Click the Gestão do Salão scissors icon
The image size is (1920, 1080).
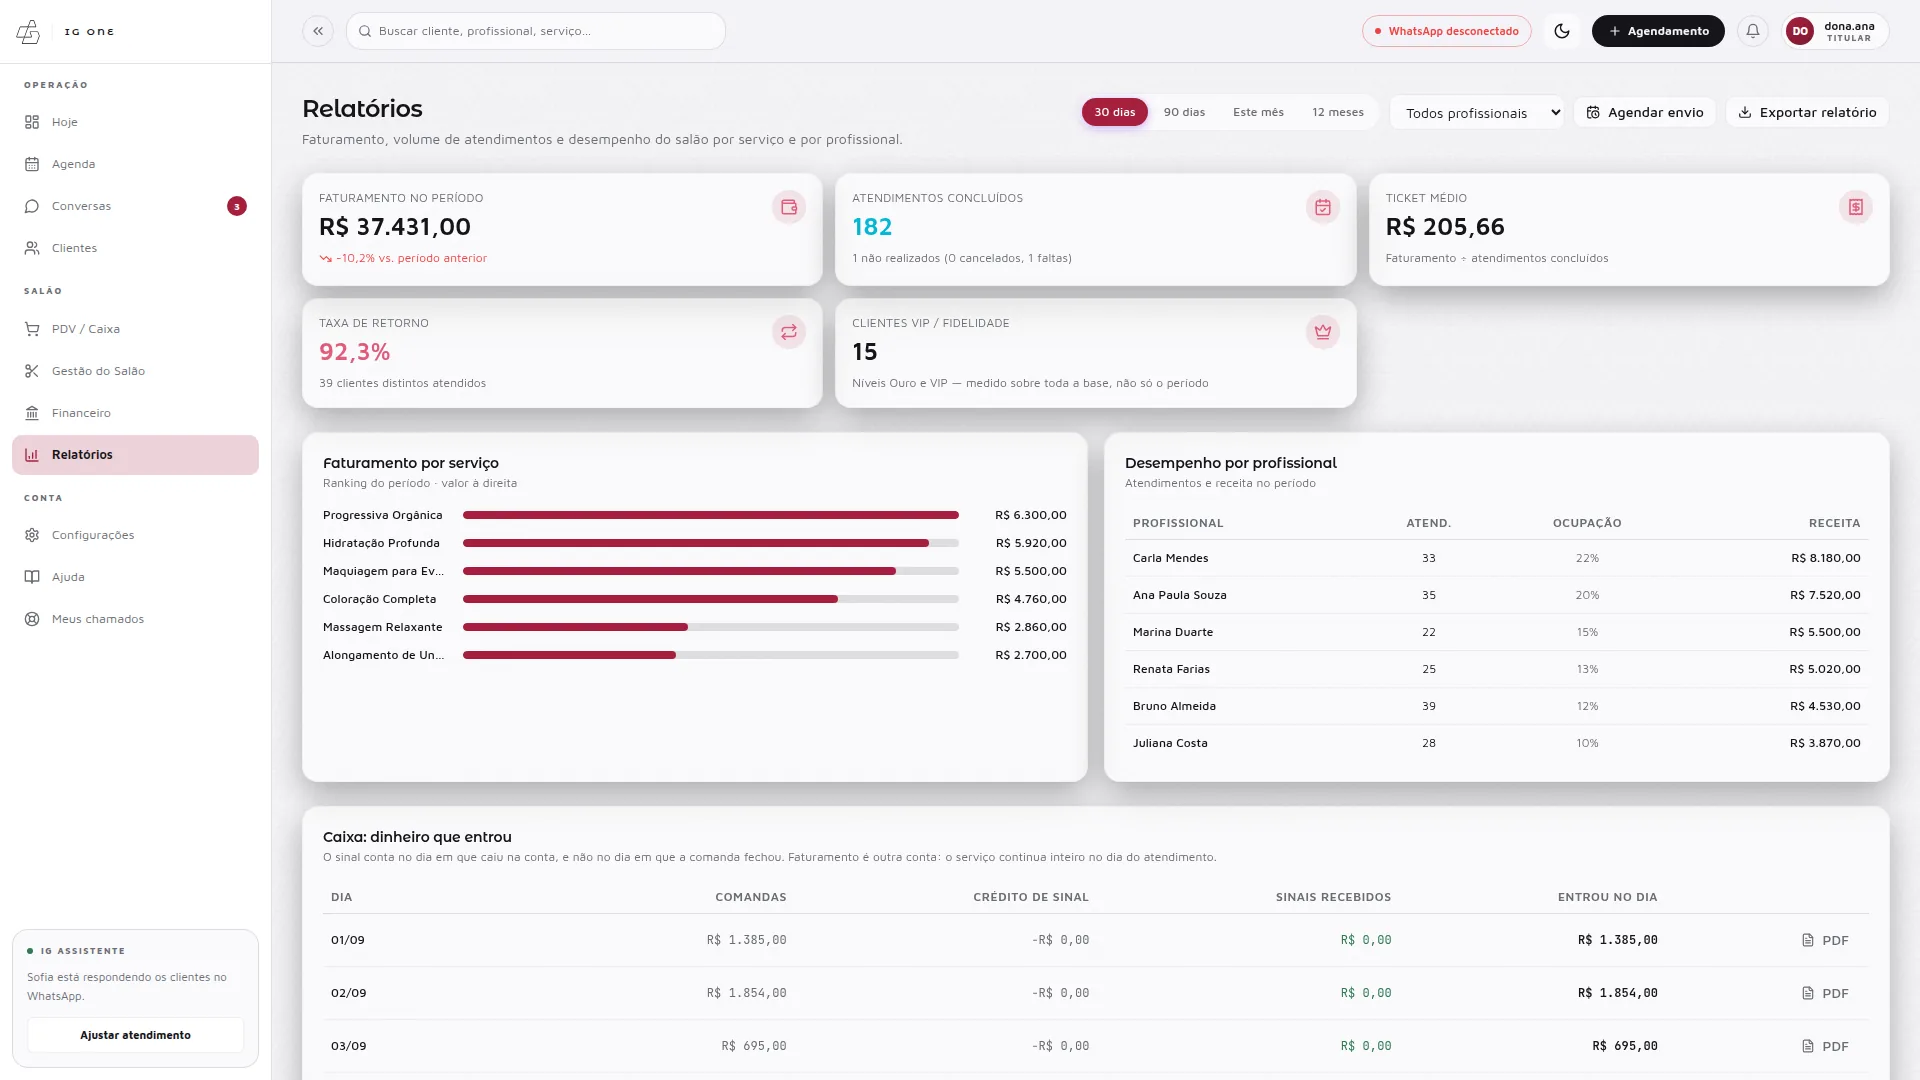pyautogui.click(x=32, y=371)
